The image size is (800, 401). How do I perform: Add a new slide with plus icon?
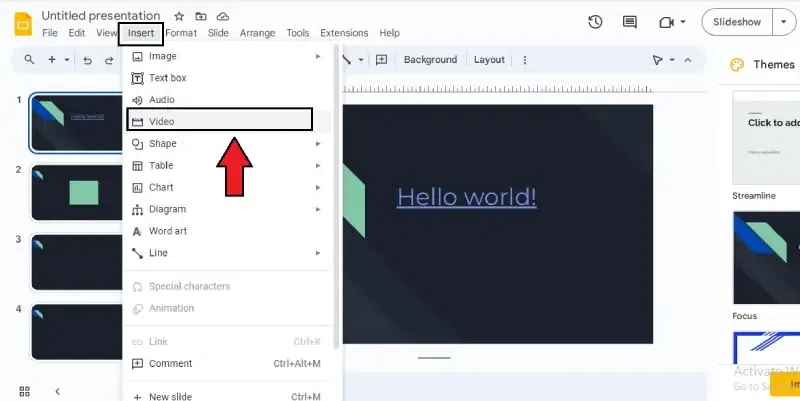click(x=52, y=60)
